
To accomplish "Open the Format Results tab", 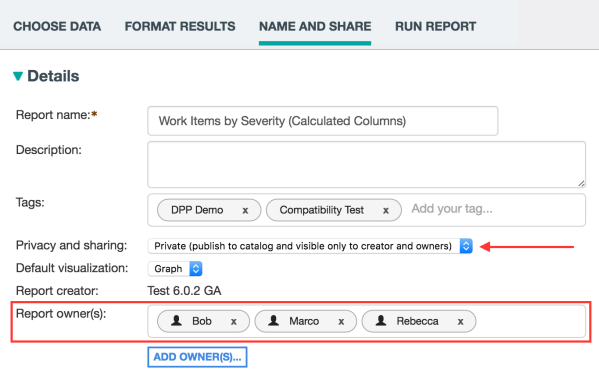I will [x=180, y=26].
